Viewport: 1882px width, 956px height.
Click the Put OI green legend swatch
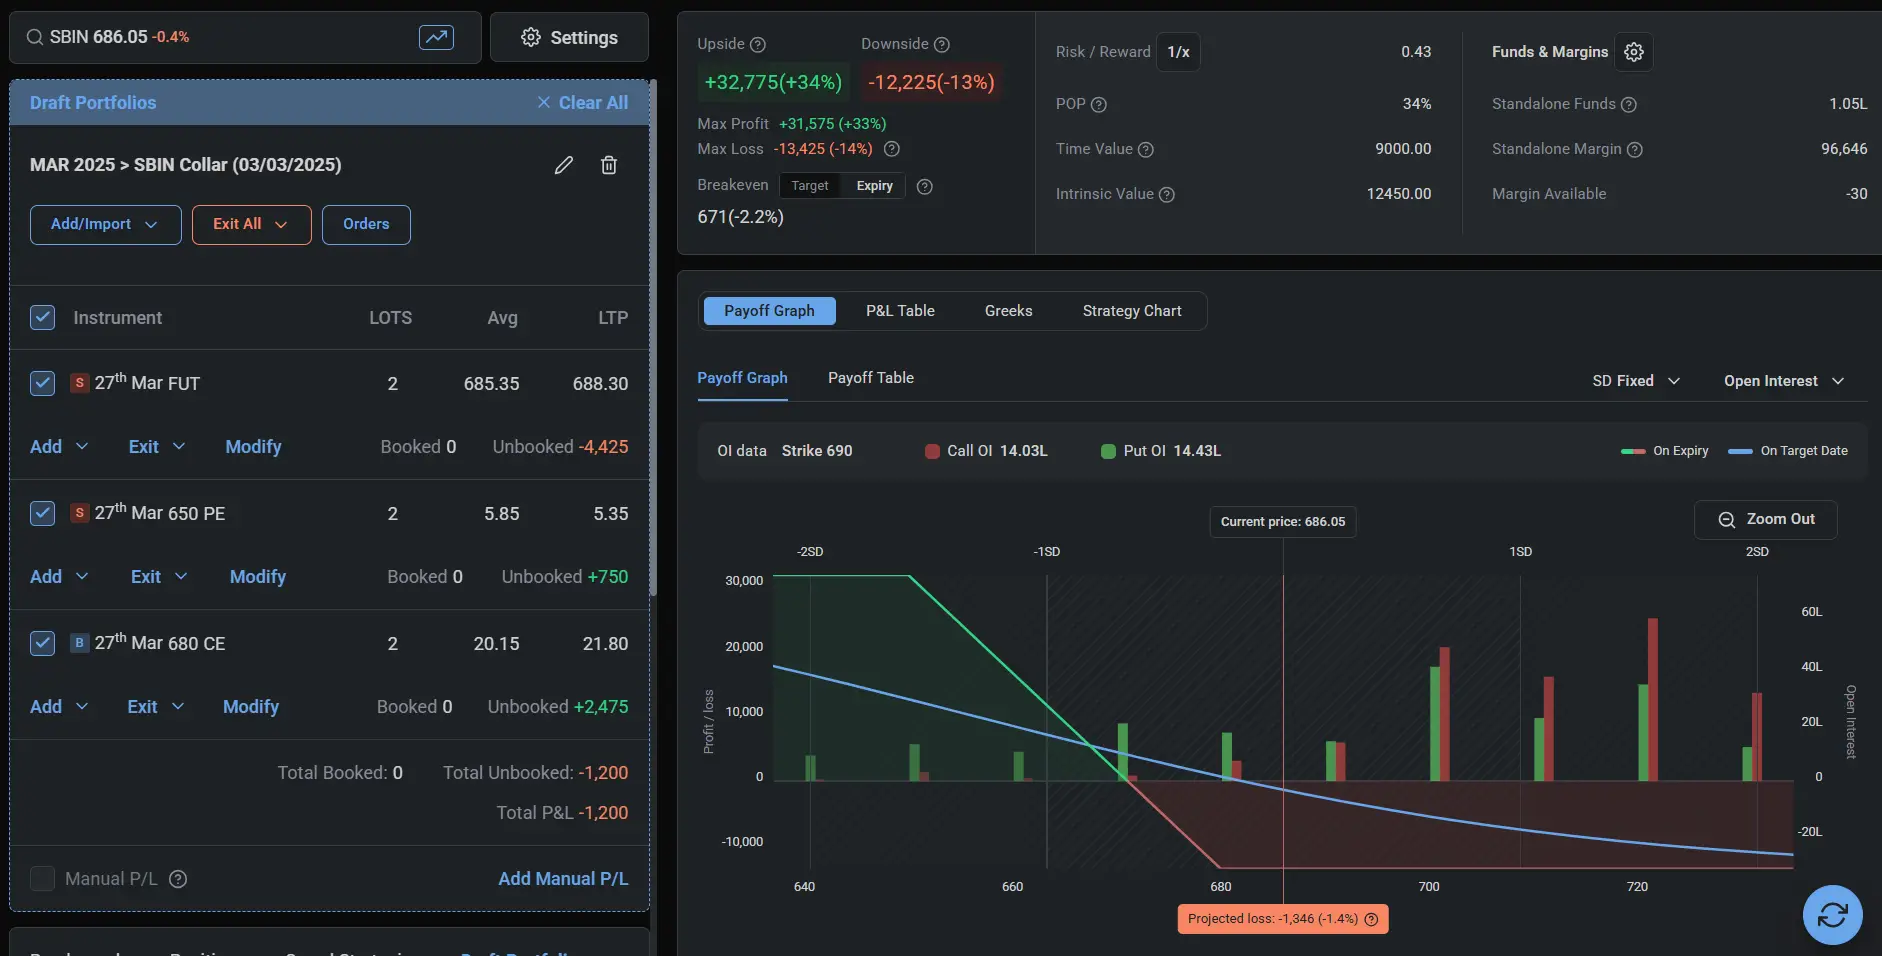[1108, 451]
